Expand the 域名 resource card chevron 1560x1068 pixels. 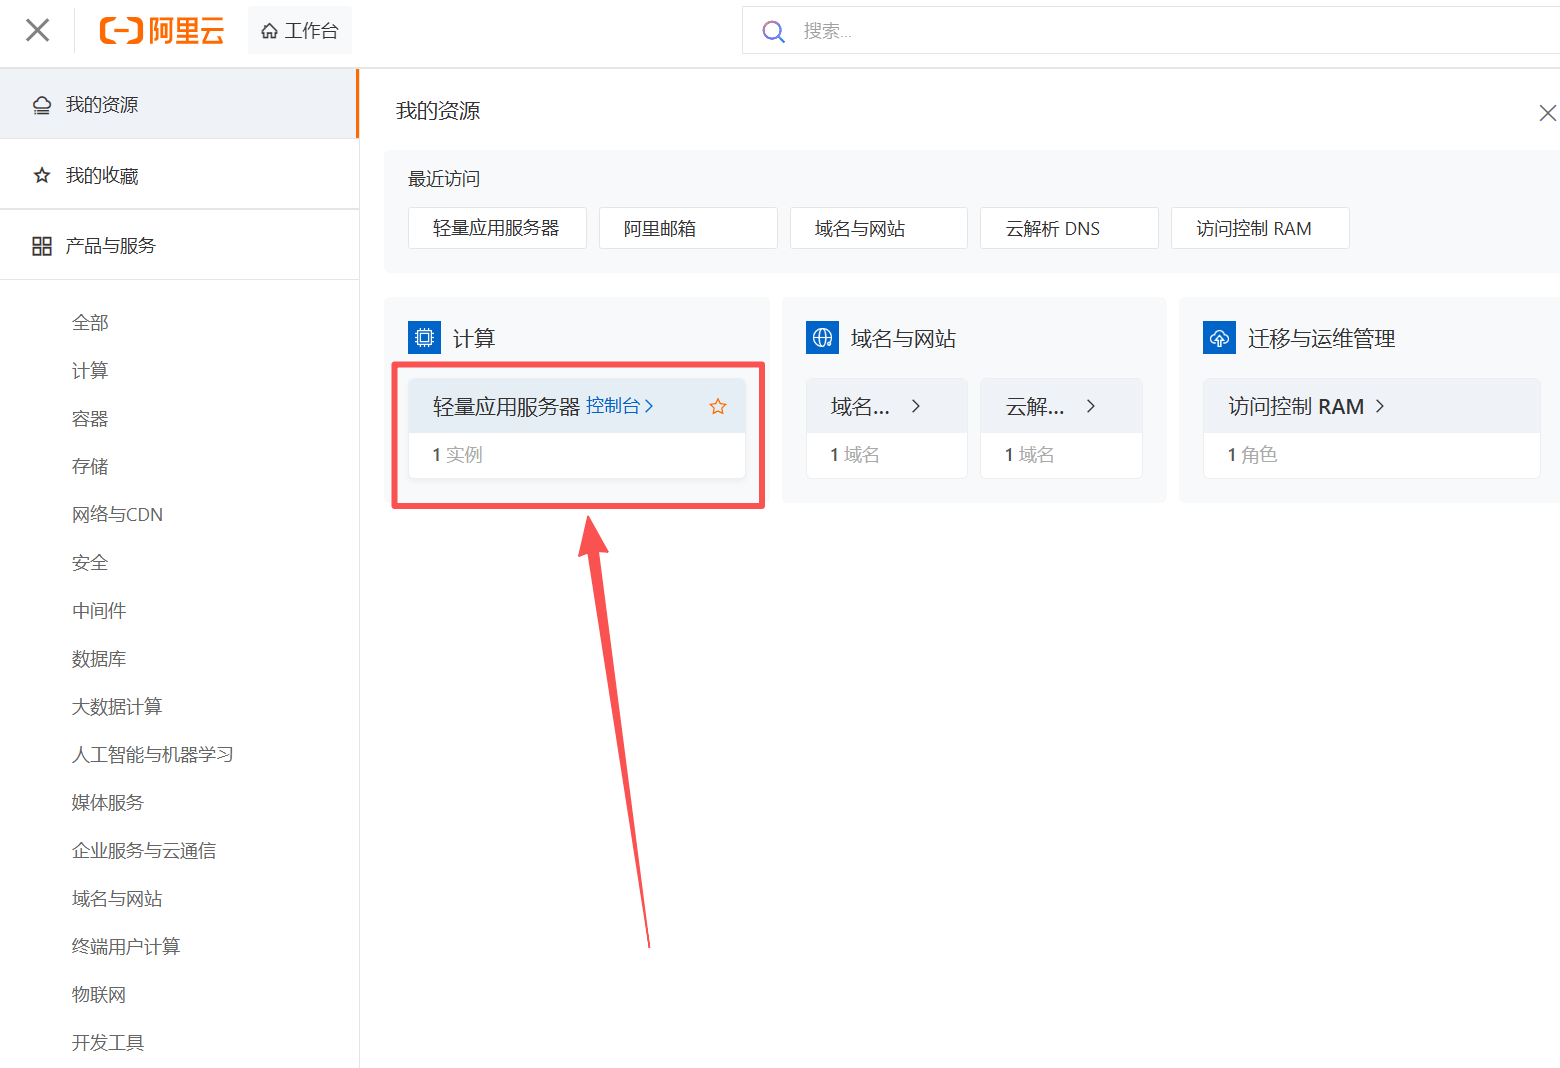pyautogui.click(x=915, y=406)
